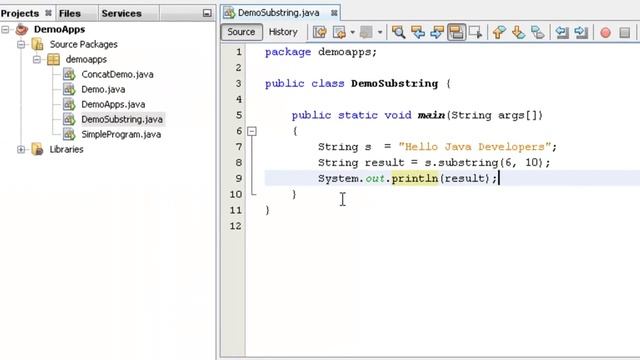
Task: Open the Forward history dropdown arrow
Action: pyautogui.click(x=380, y=32)
